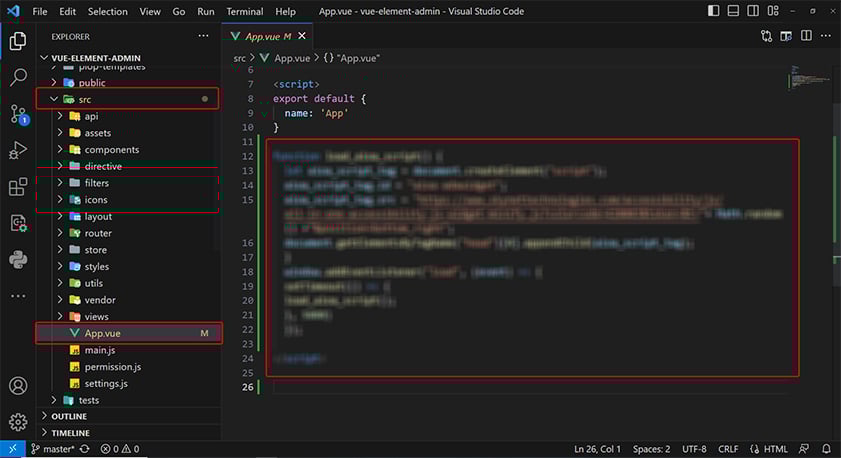The width and height of the screenshot is (841, 458).
Task: Open settings.js in file explorer
Action: (129, 383)
